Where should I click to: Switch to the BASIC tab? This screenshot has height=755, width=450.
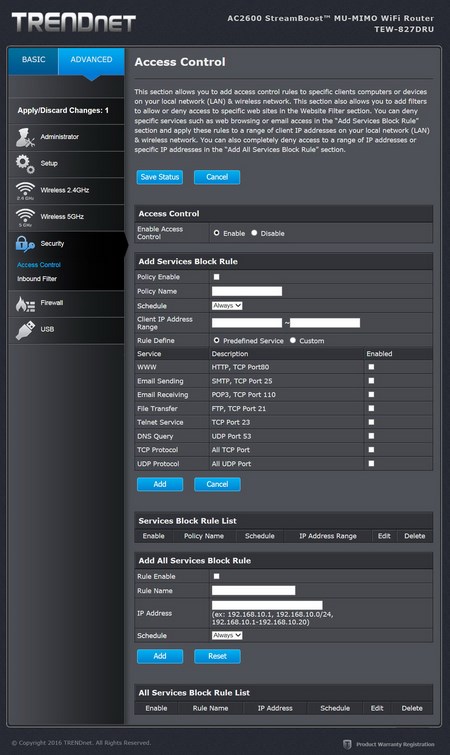click(33, 60)
